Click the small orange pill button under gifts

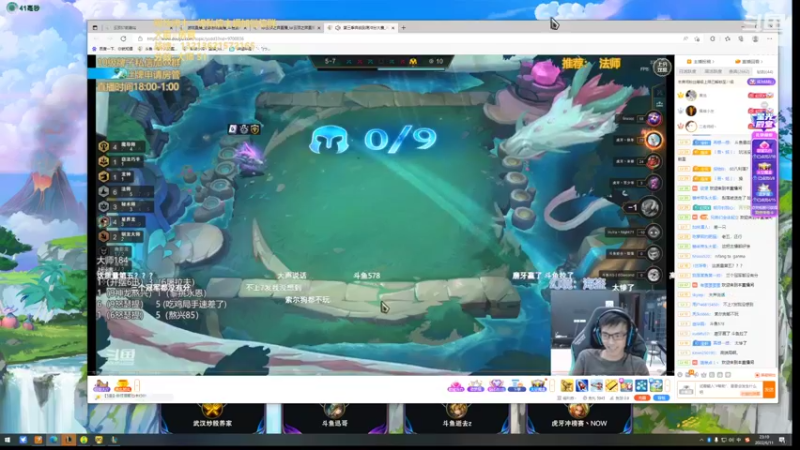pyautogui.click(x=642, y=397)
